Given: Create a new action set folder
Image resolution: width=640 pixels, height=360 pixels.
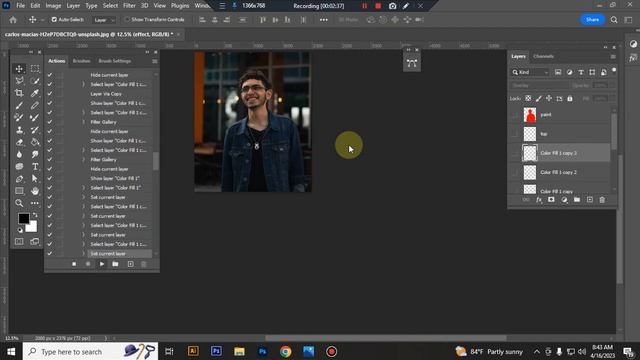Looking at the screenshot, I should (x=116, y=264).
